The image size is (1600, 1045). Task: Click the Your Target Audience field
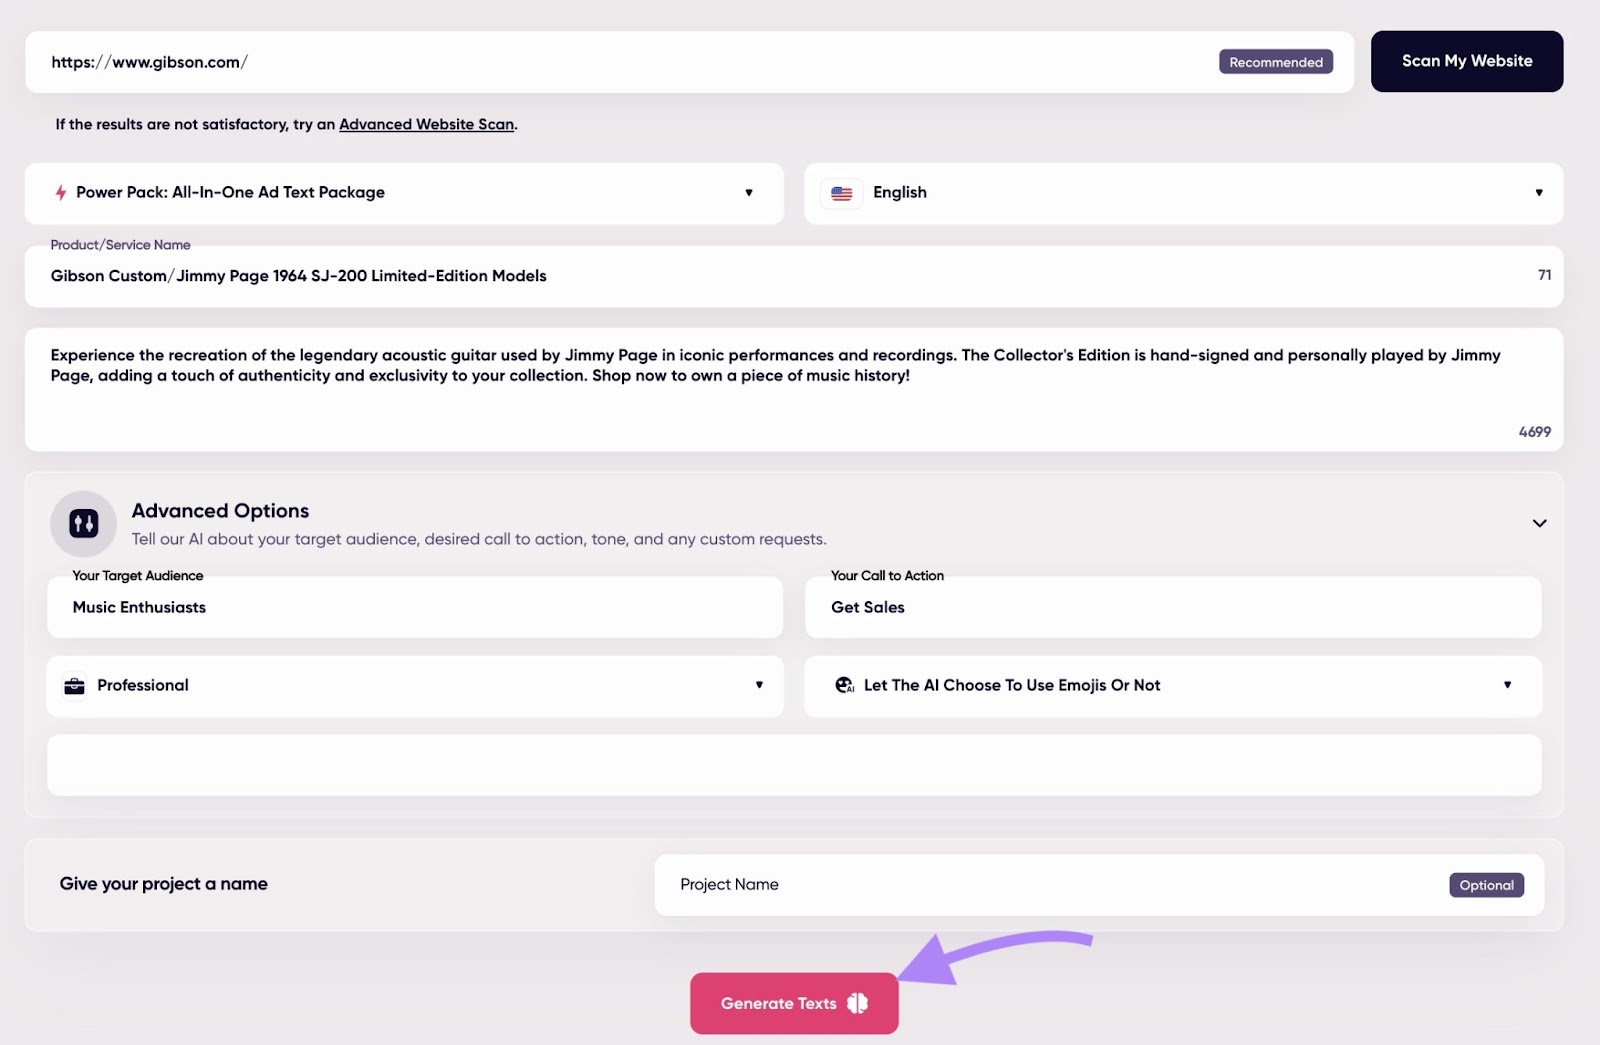[414, 608]
